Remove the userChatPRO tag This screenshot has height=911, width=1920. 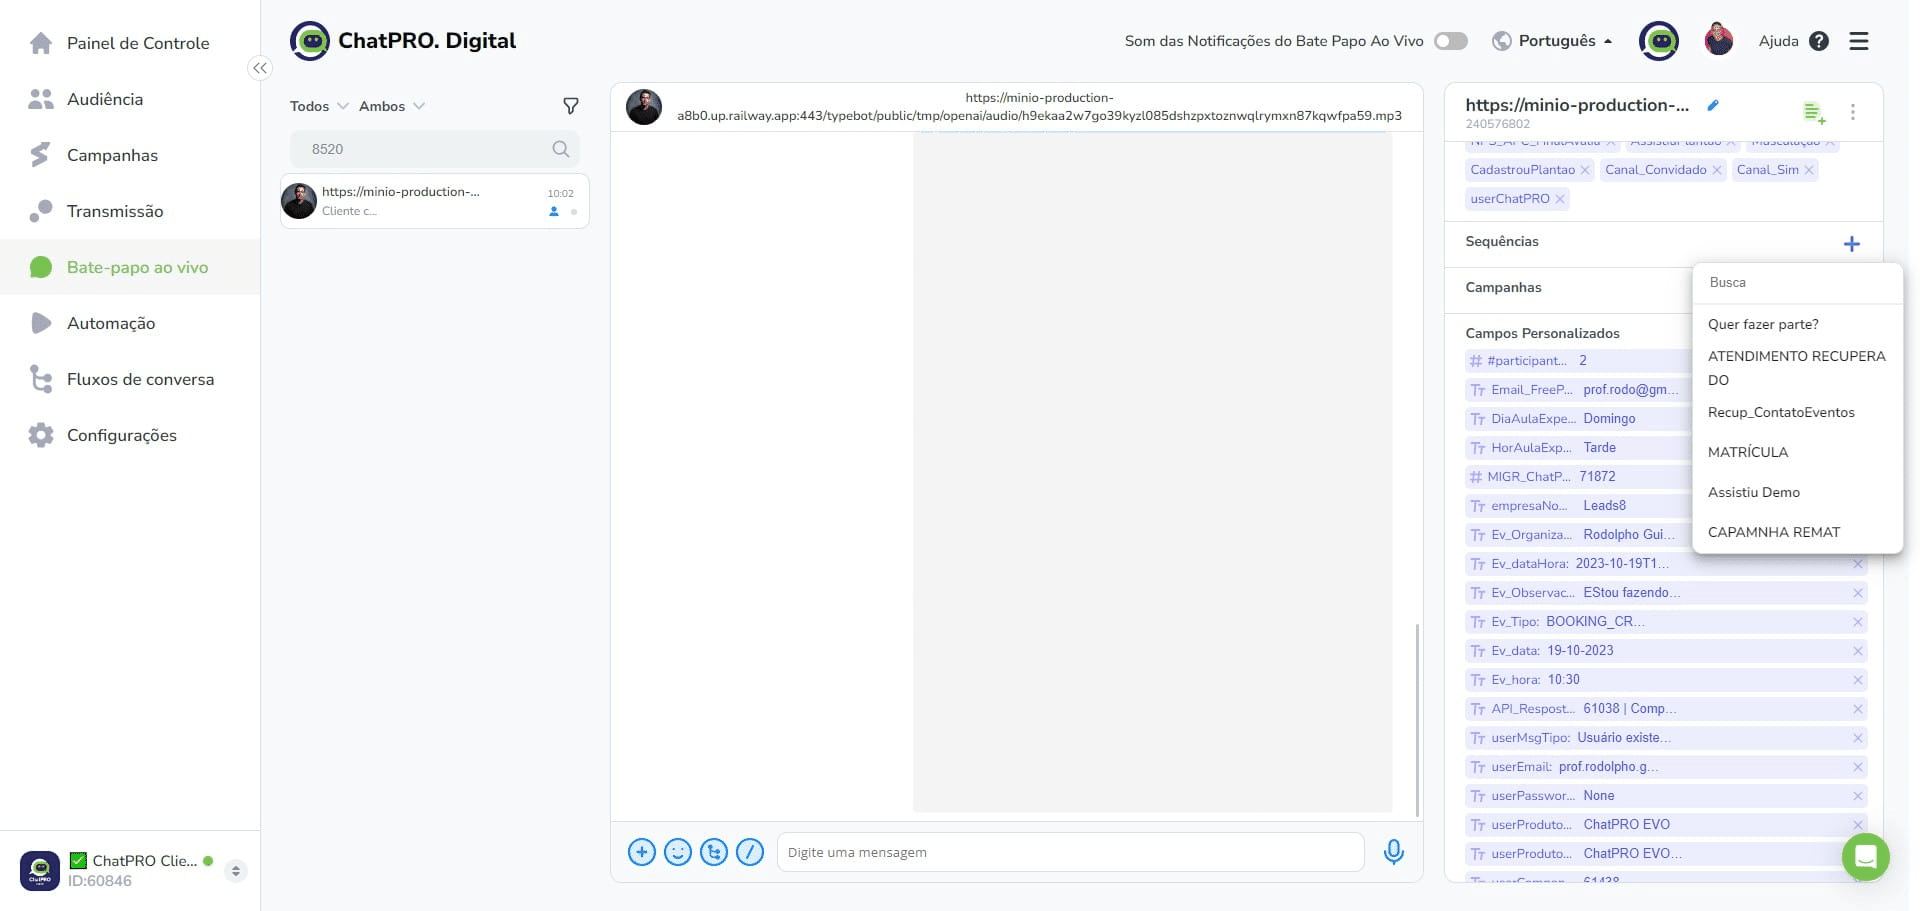point(1560,199)
